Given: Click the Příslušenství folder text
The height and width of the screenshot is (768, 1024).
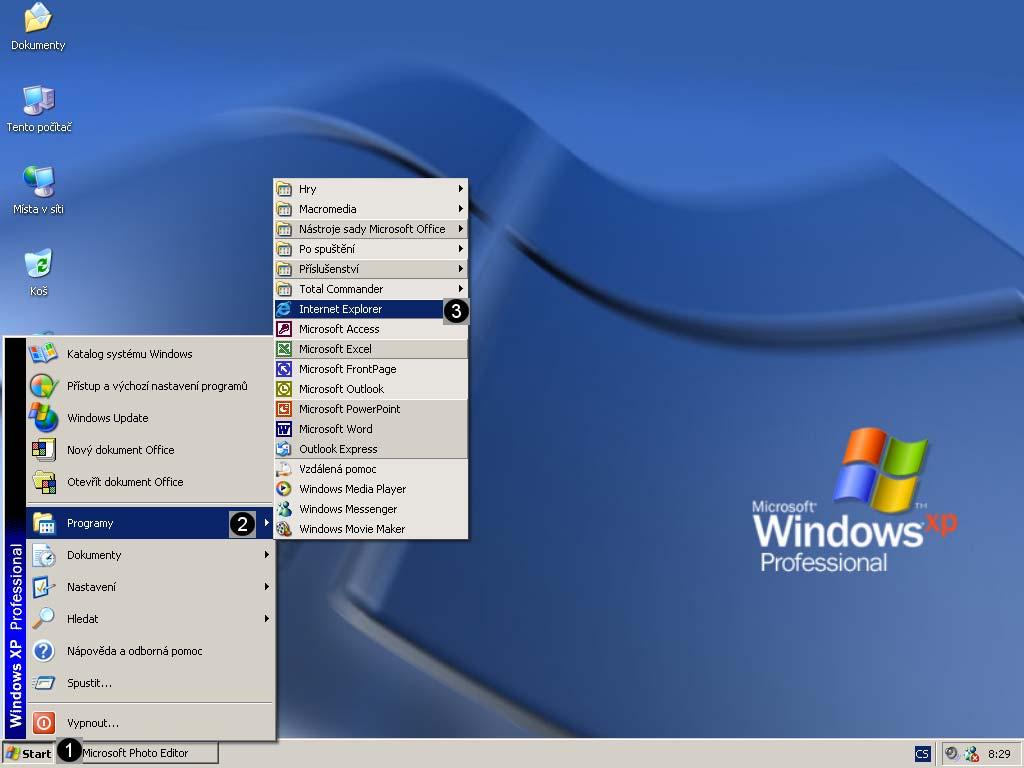Looking at the screenshot, I should 329,269.
